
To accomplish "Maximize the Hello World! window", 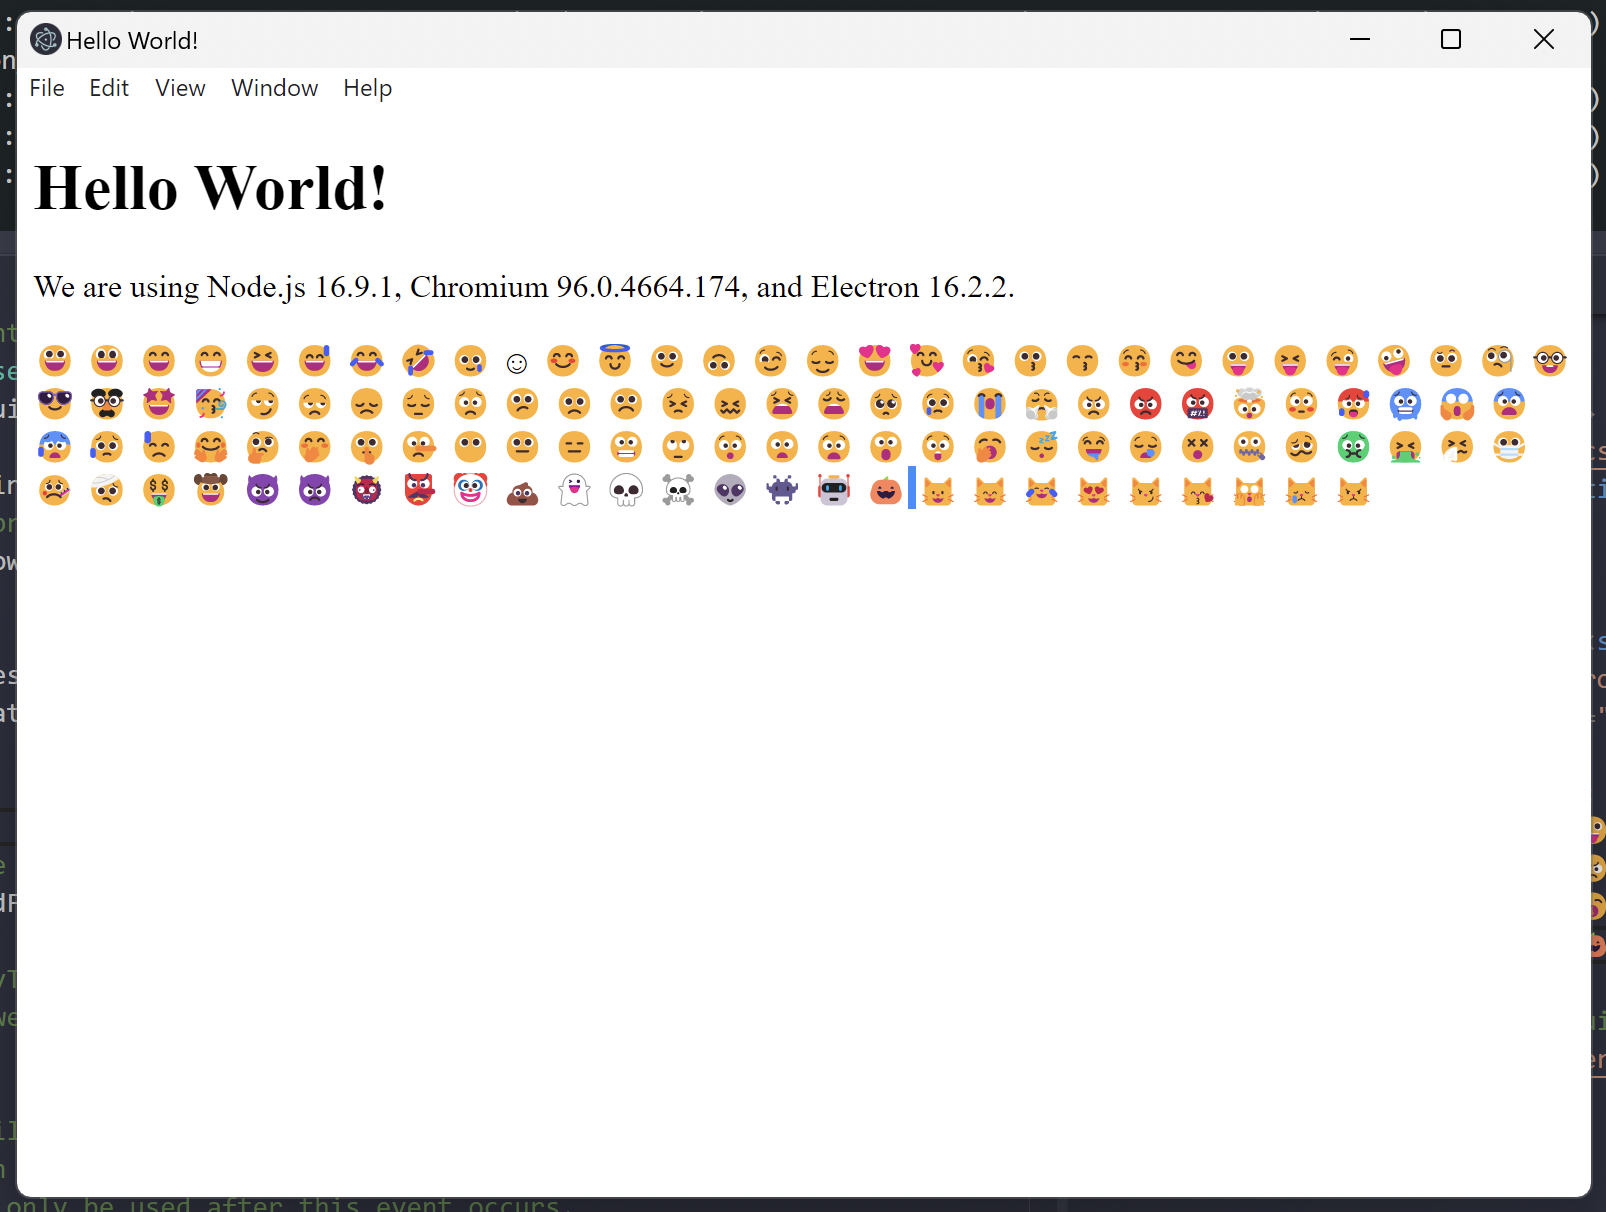I will pyautogui.click(x=1451, y=40).
